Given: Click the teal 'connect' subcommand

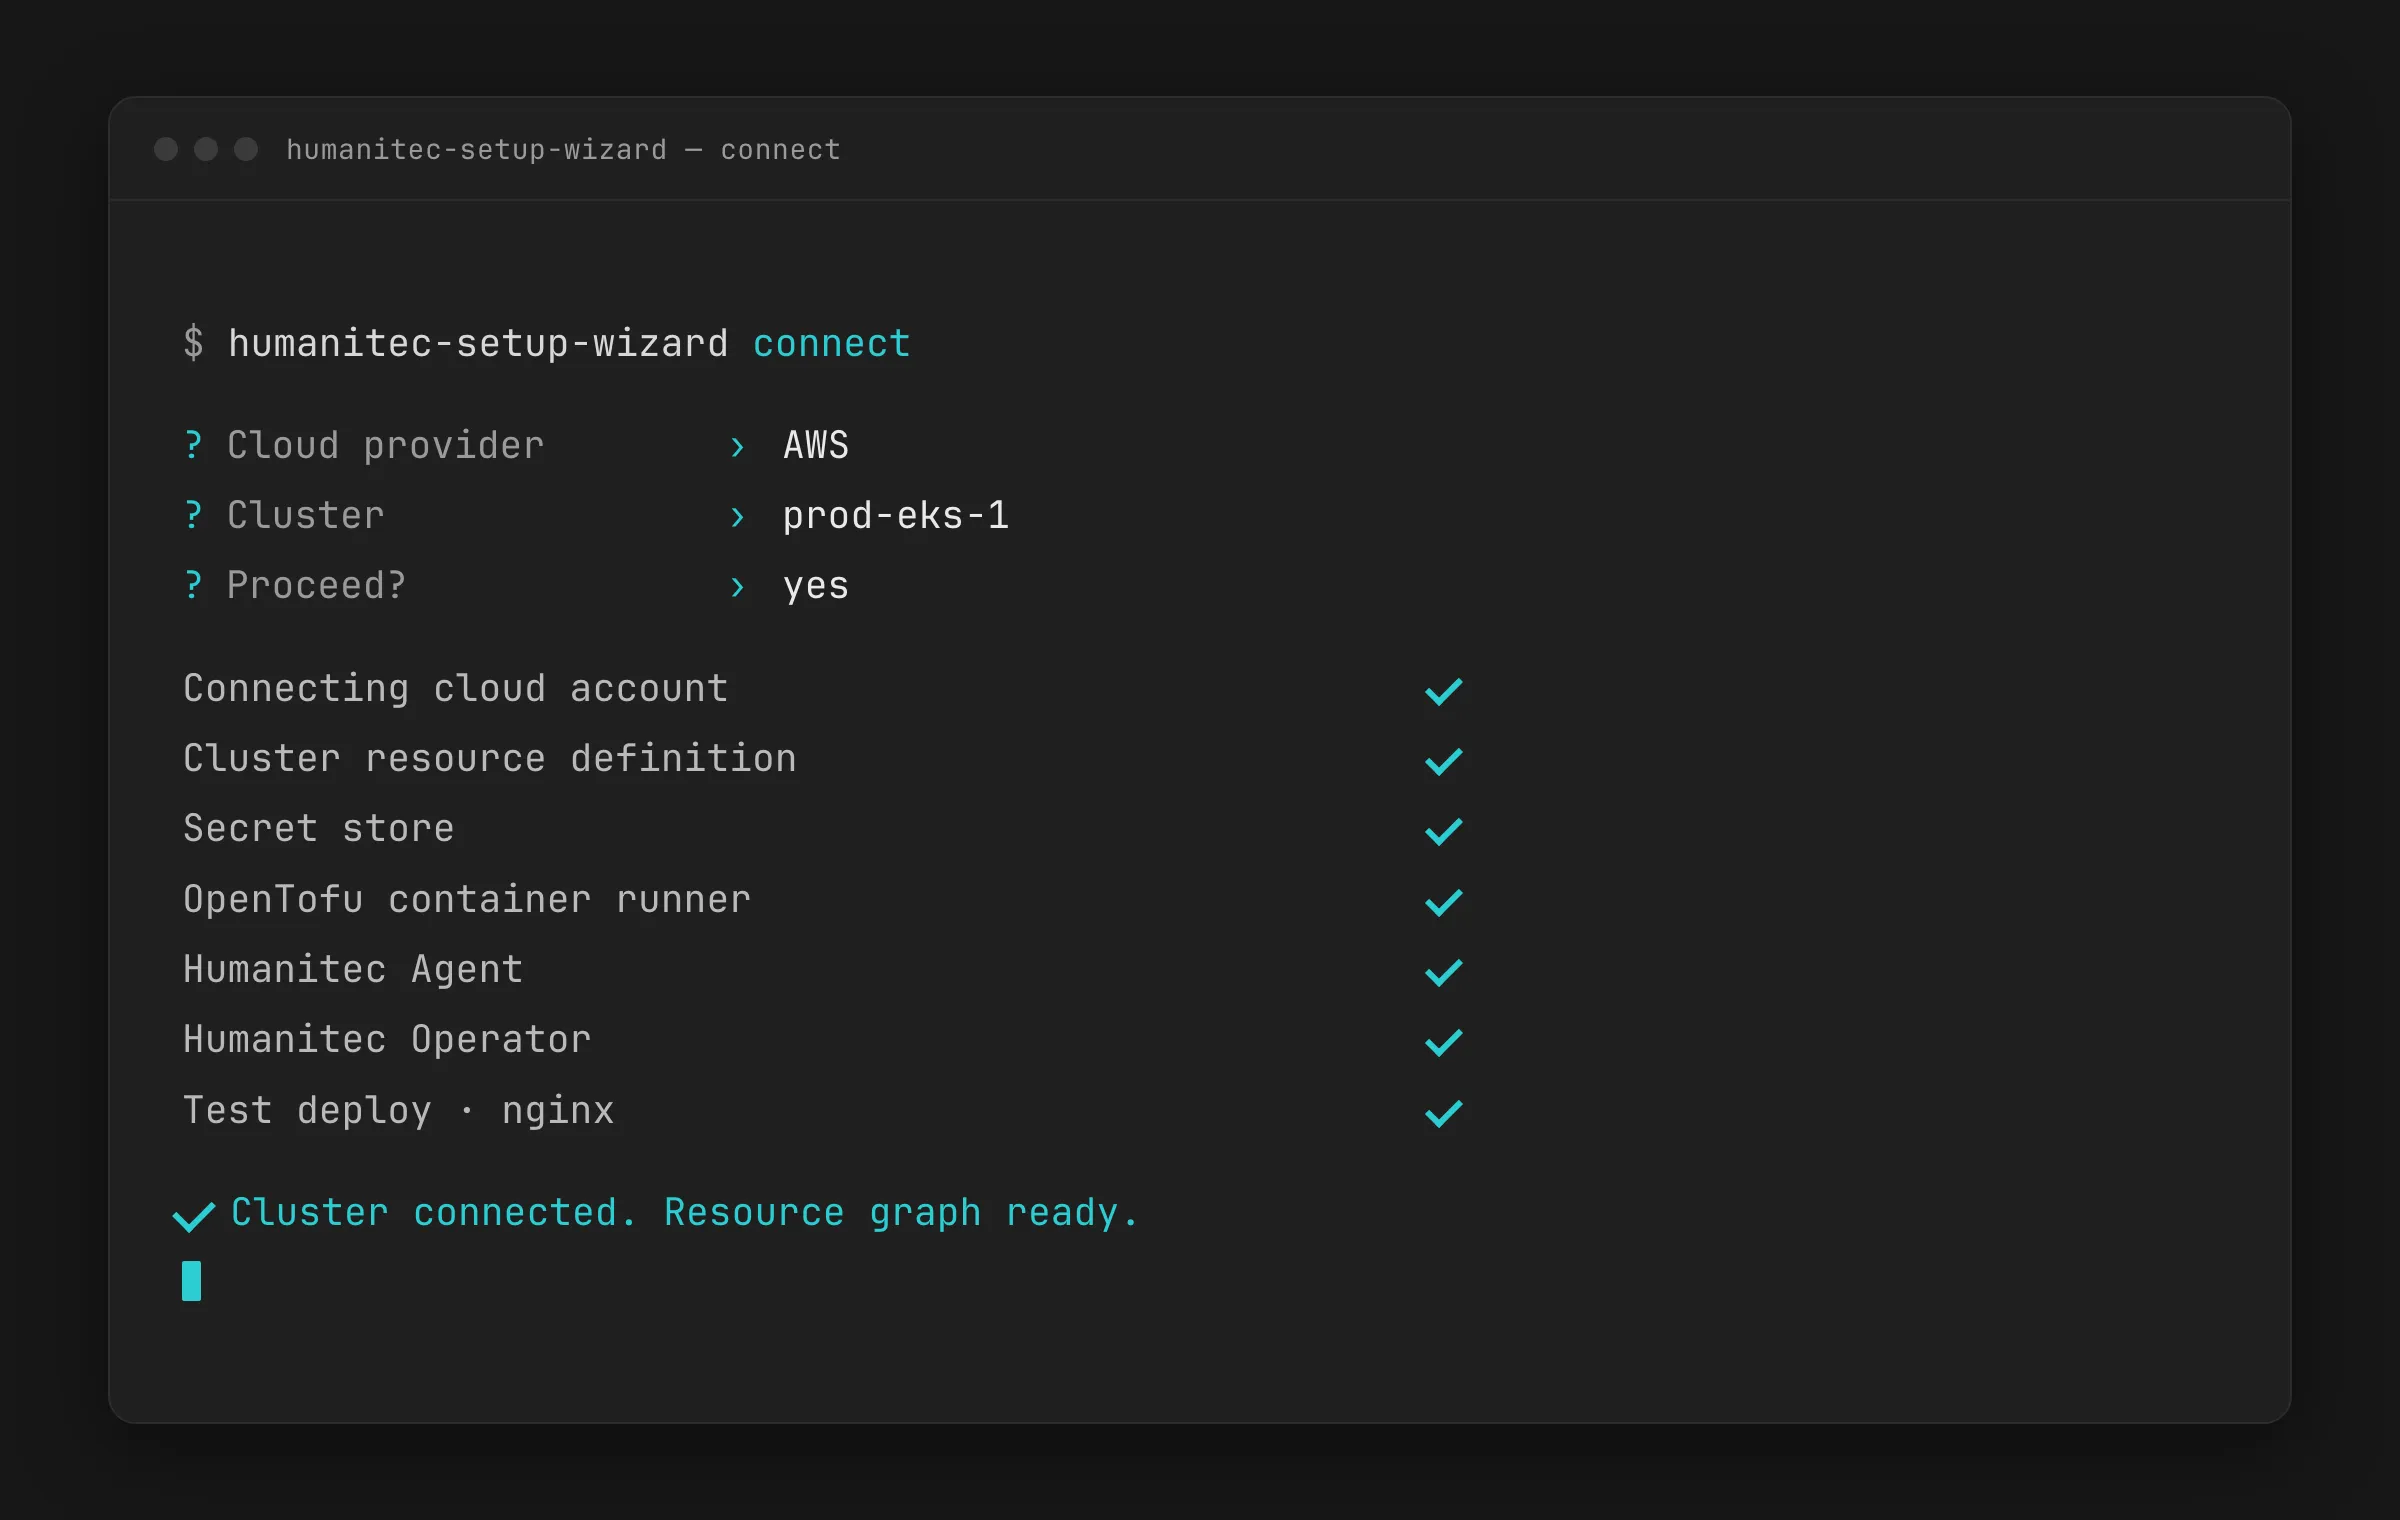Looking at the screenshot, I should click(831, 343).
